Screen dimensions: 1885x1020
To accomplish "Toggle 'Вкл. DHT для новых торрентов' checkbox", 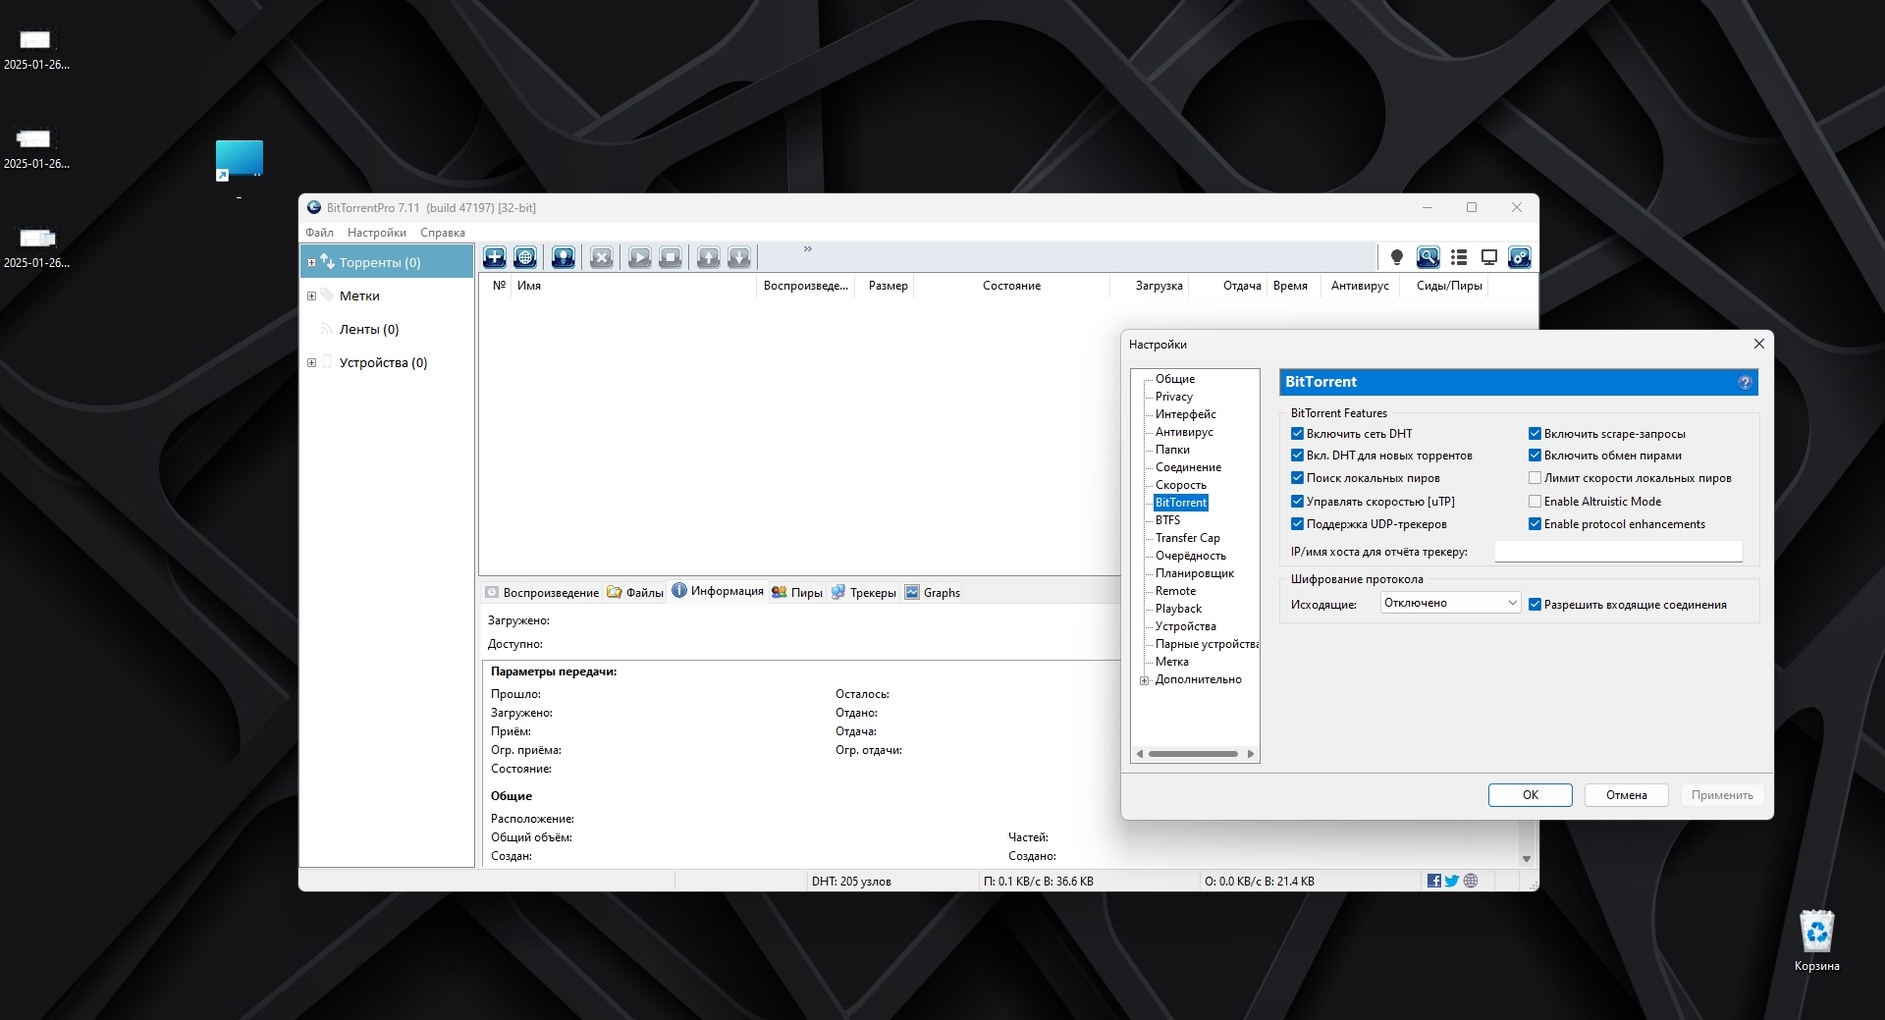I will [x=1297, y=456].
